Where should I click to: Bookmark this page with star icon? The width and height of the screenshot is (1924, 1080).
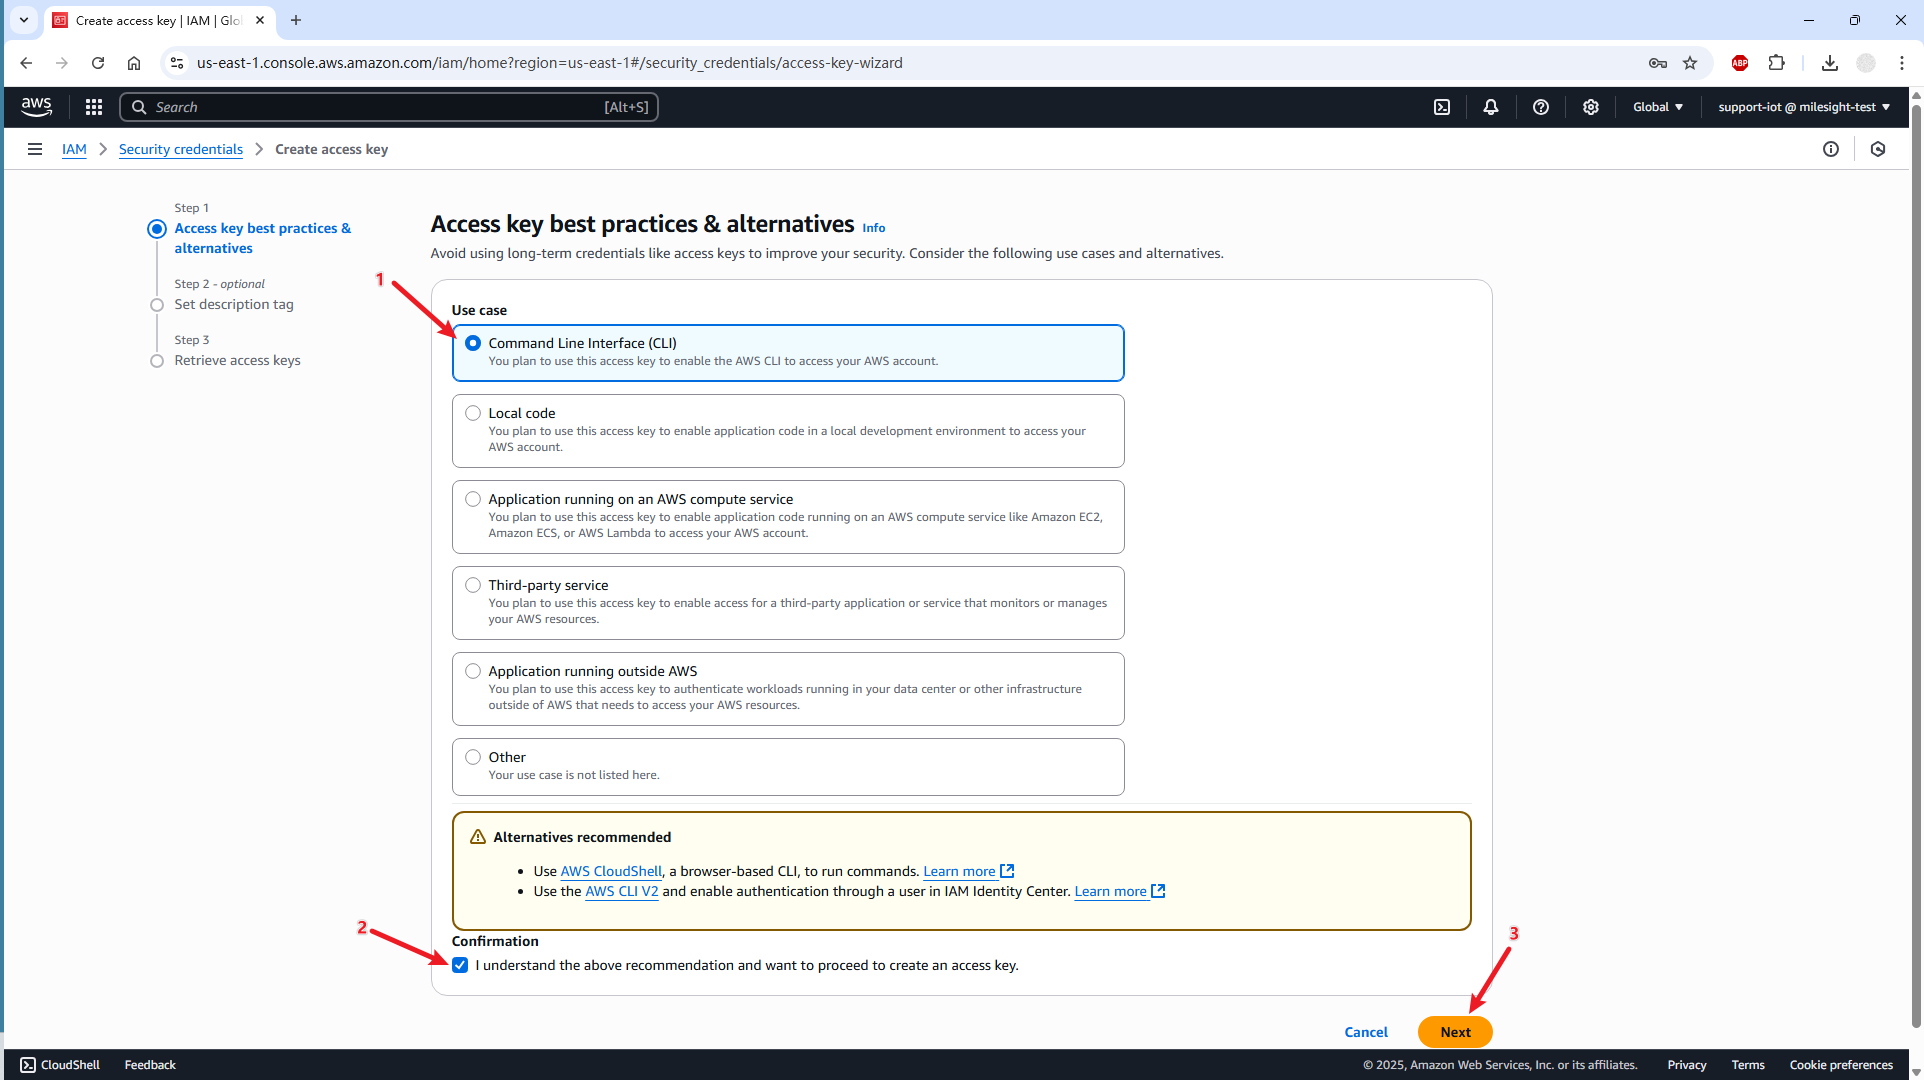1690,63
